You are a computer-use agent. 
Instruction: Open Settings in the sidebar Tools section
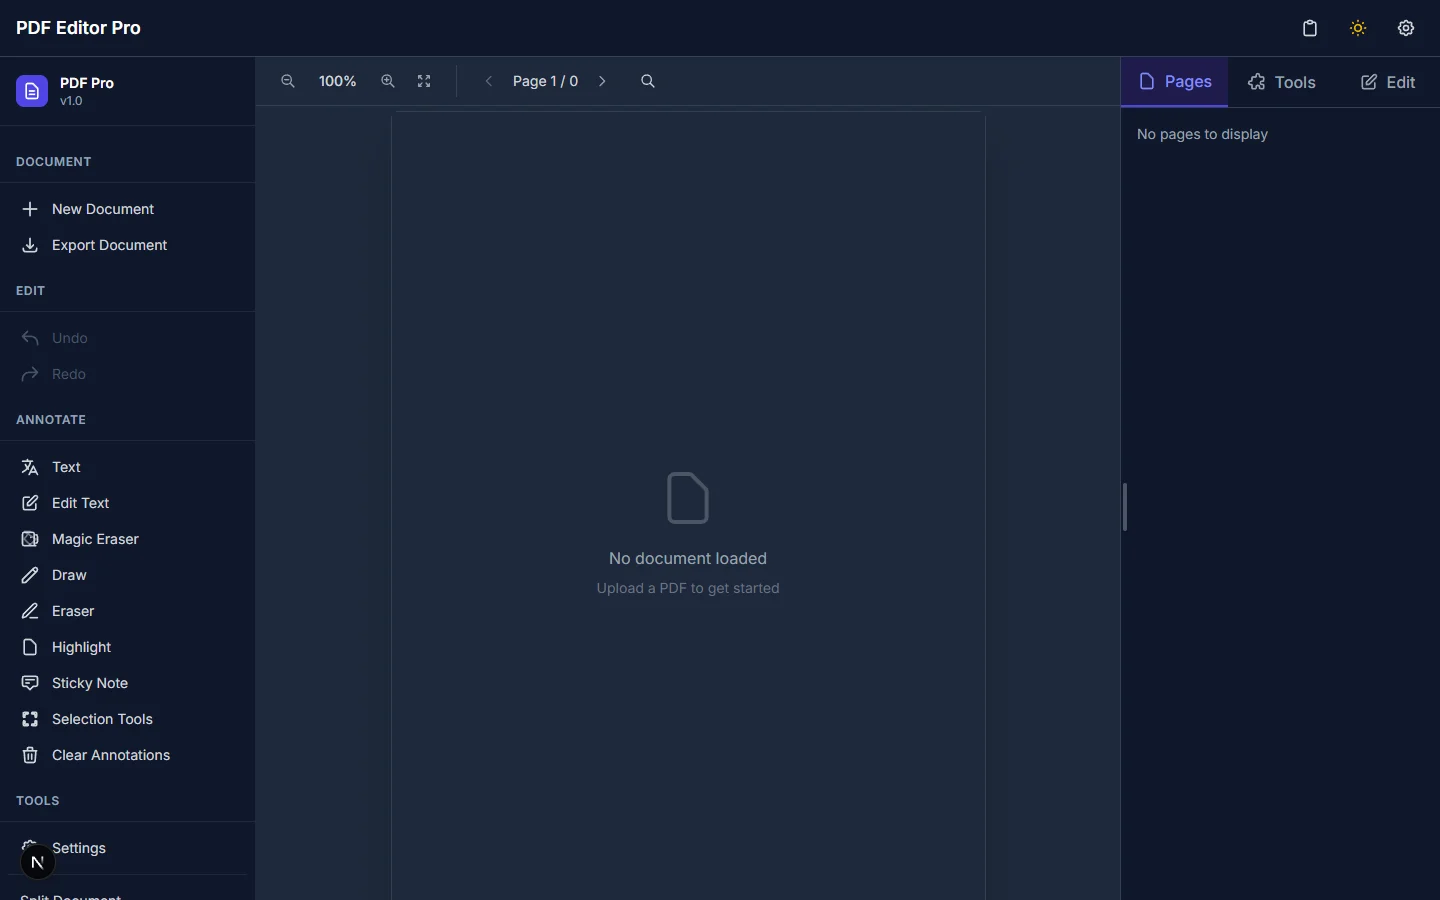coord(127,848)
